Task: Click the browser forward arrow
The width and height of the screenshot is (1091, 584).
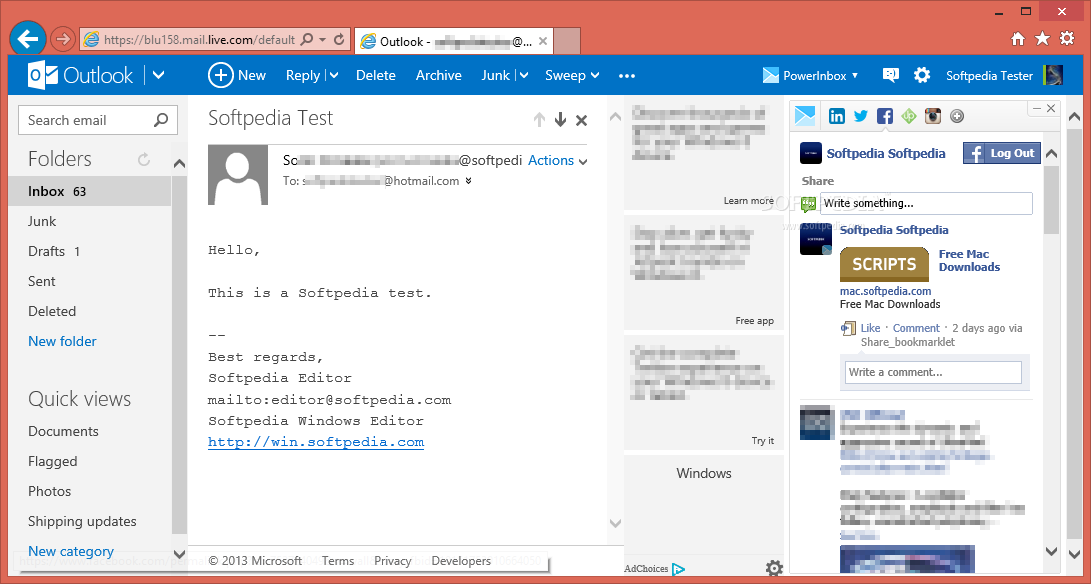Action: (63, 40)
